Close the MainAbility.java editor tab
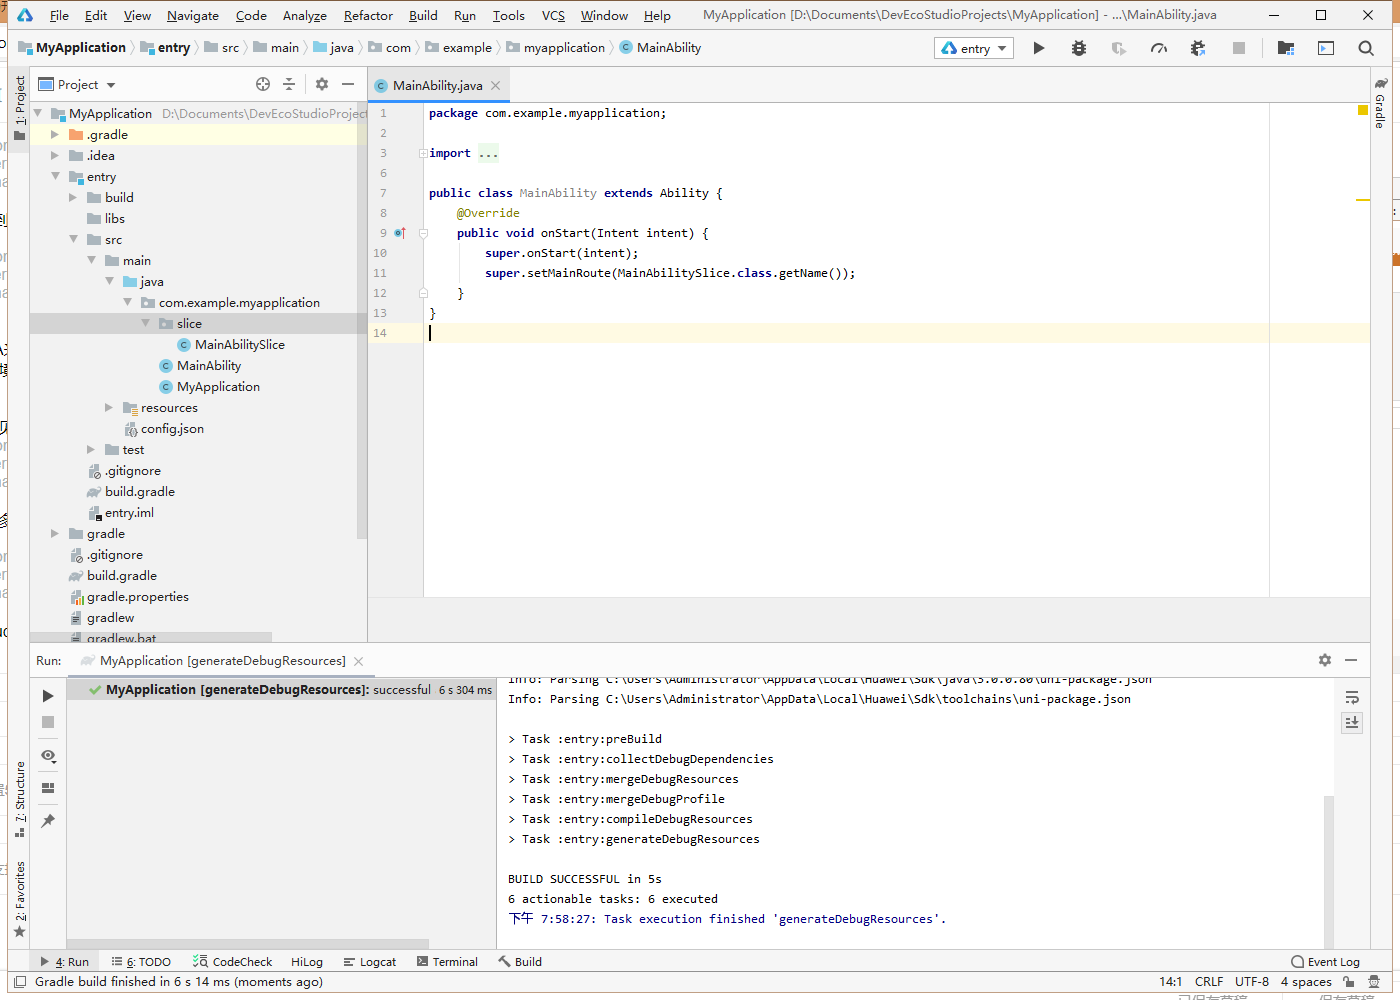1400x1000 pixels. coord(495,86)
